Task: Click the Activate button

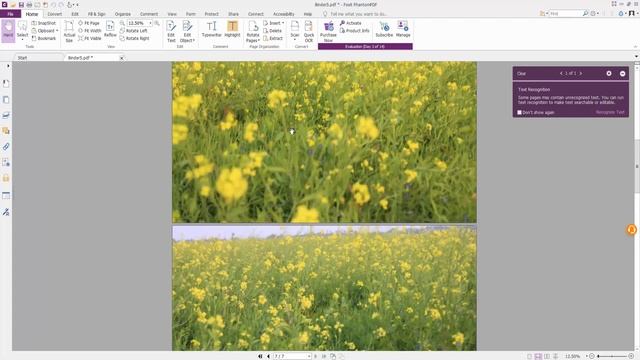Action: [x=351, y=23]
